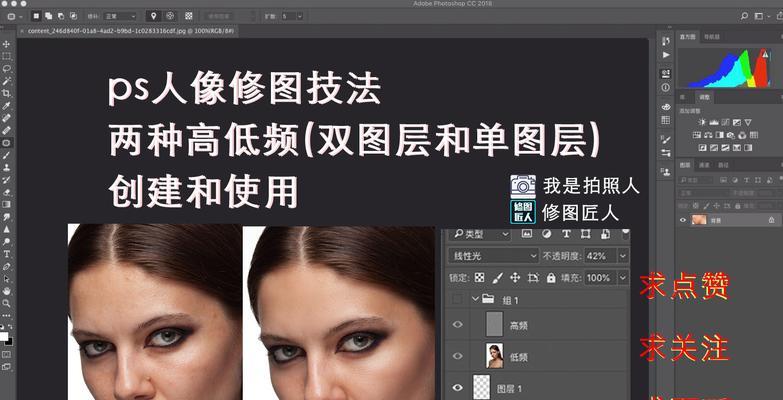Screen dimensions: 783x400
Task: Open the screen mode options
Action: (x=6, y=367)
